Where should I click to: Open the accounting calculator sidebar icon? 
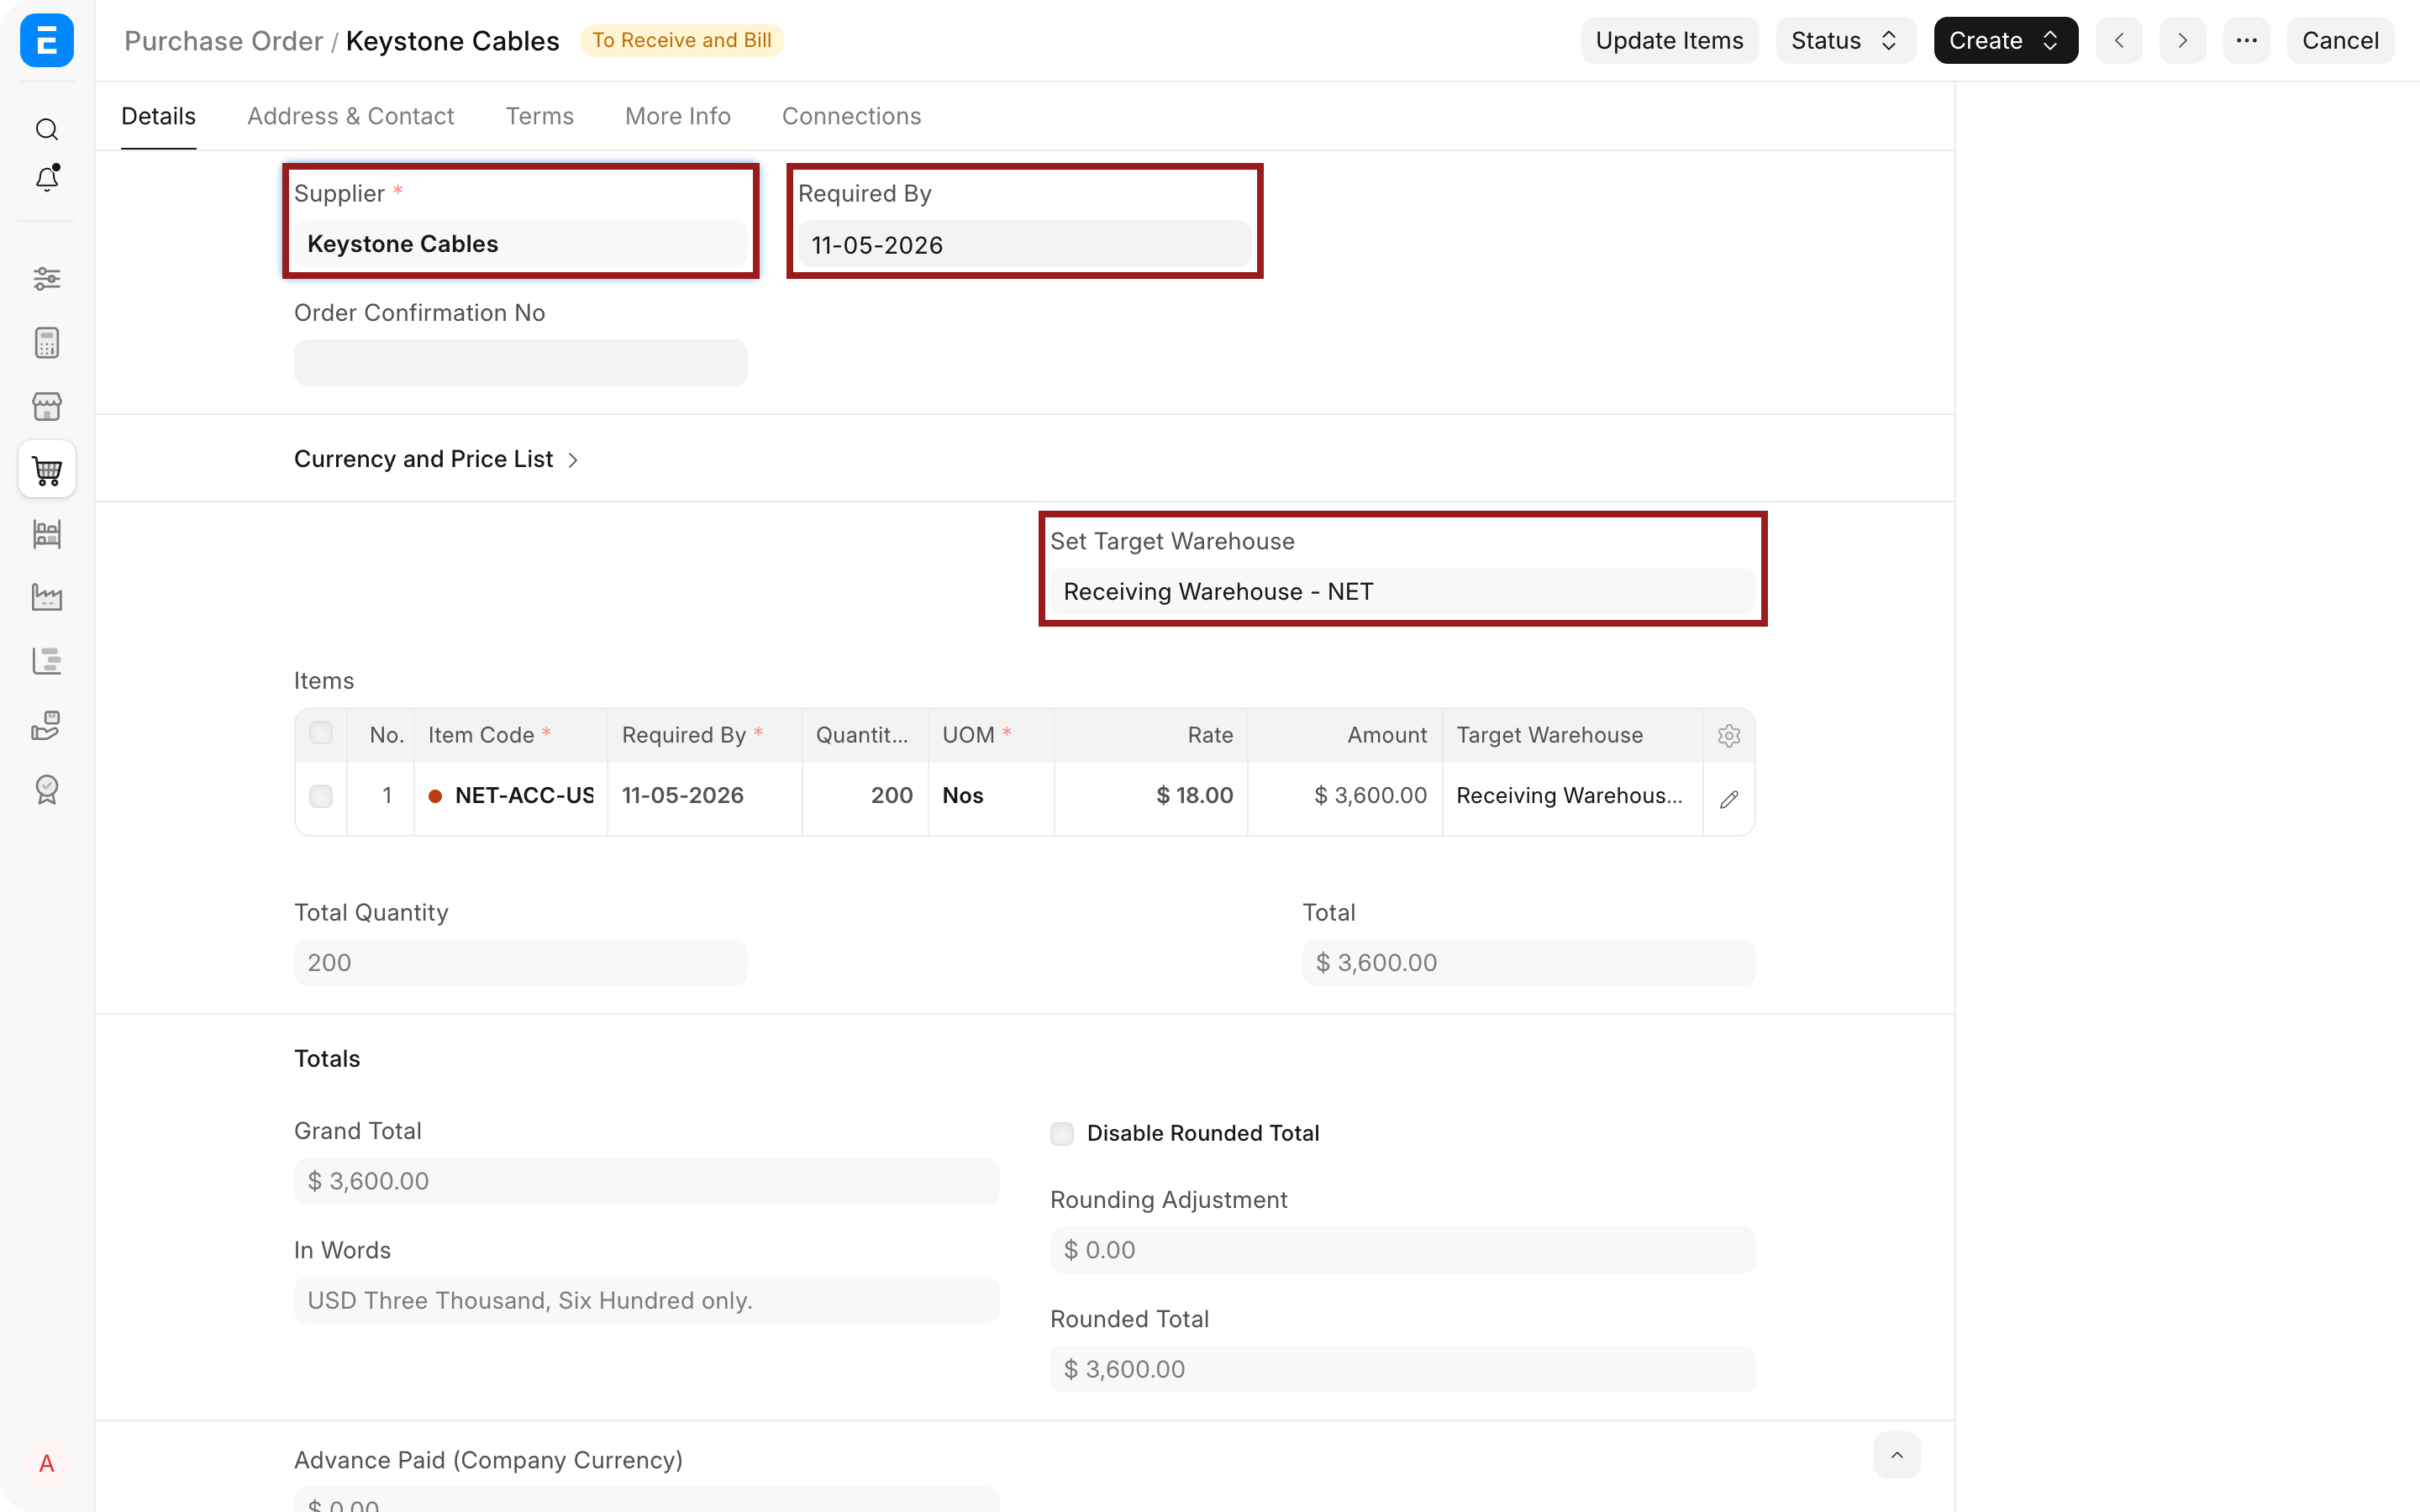pyautogui.click(x=47, y=343)
